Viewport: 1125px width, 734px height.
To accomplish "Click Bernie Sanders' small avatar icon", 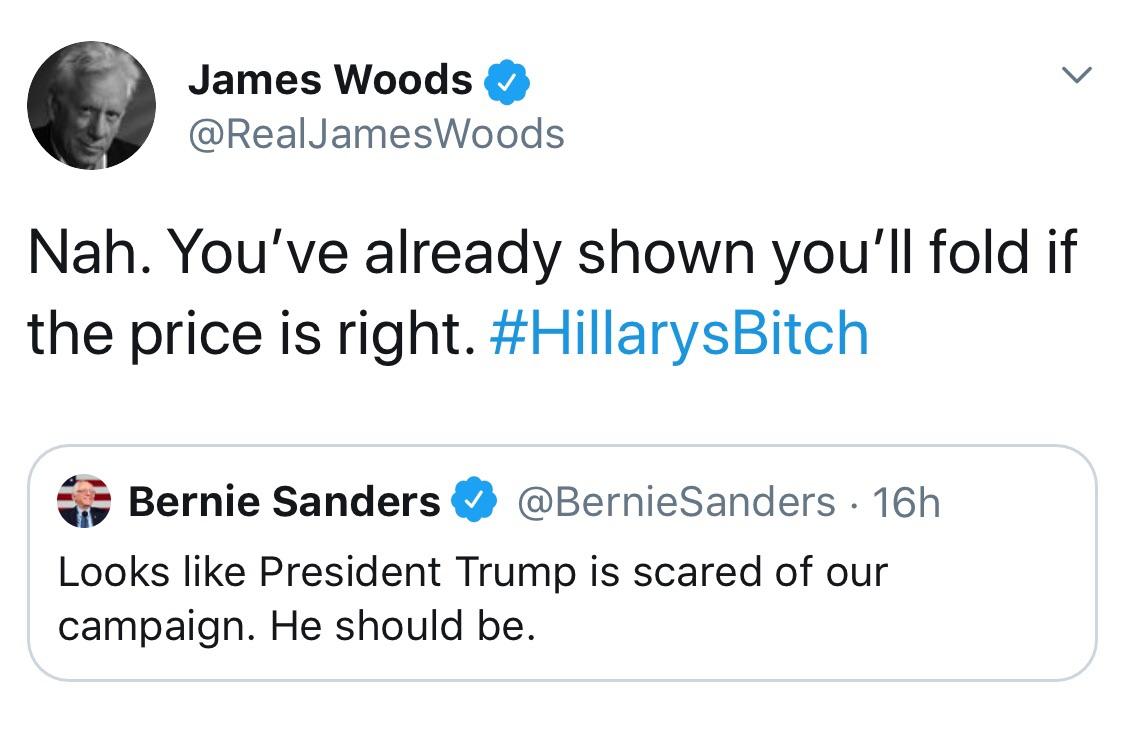I will pos(84,501).
